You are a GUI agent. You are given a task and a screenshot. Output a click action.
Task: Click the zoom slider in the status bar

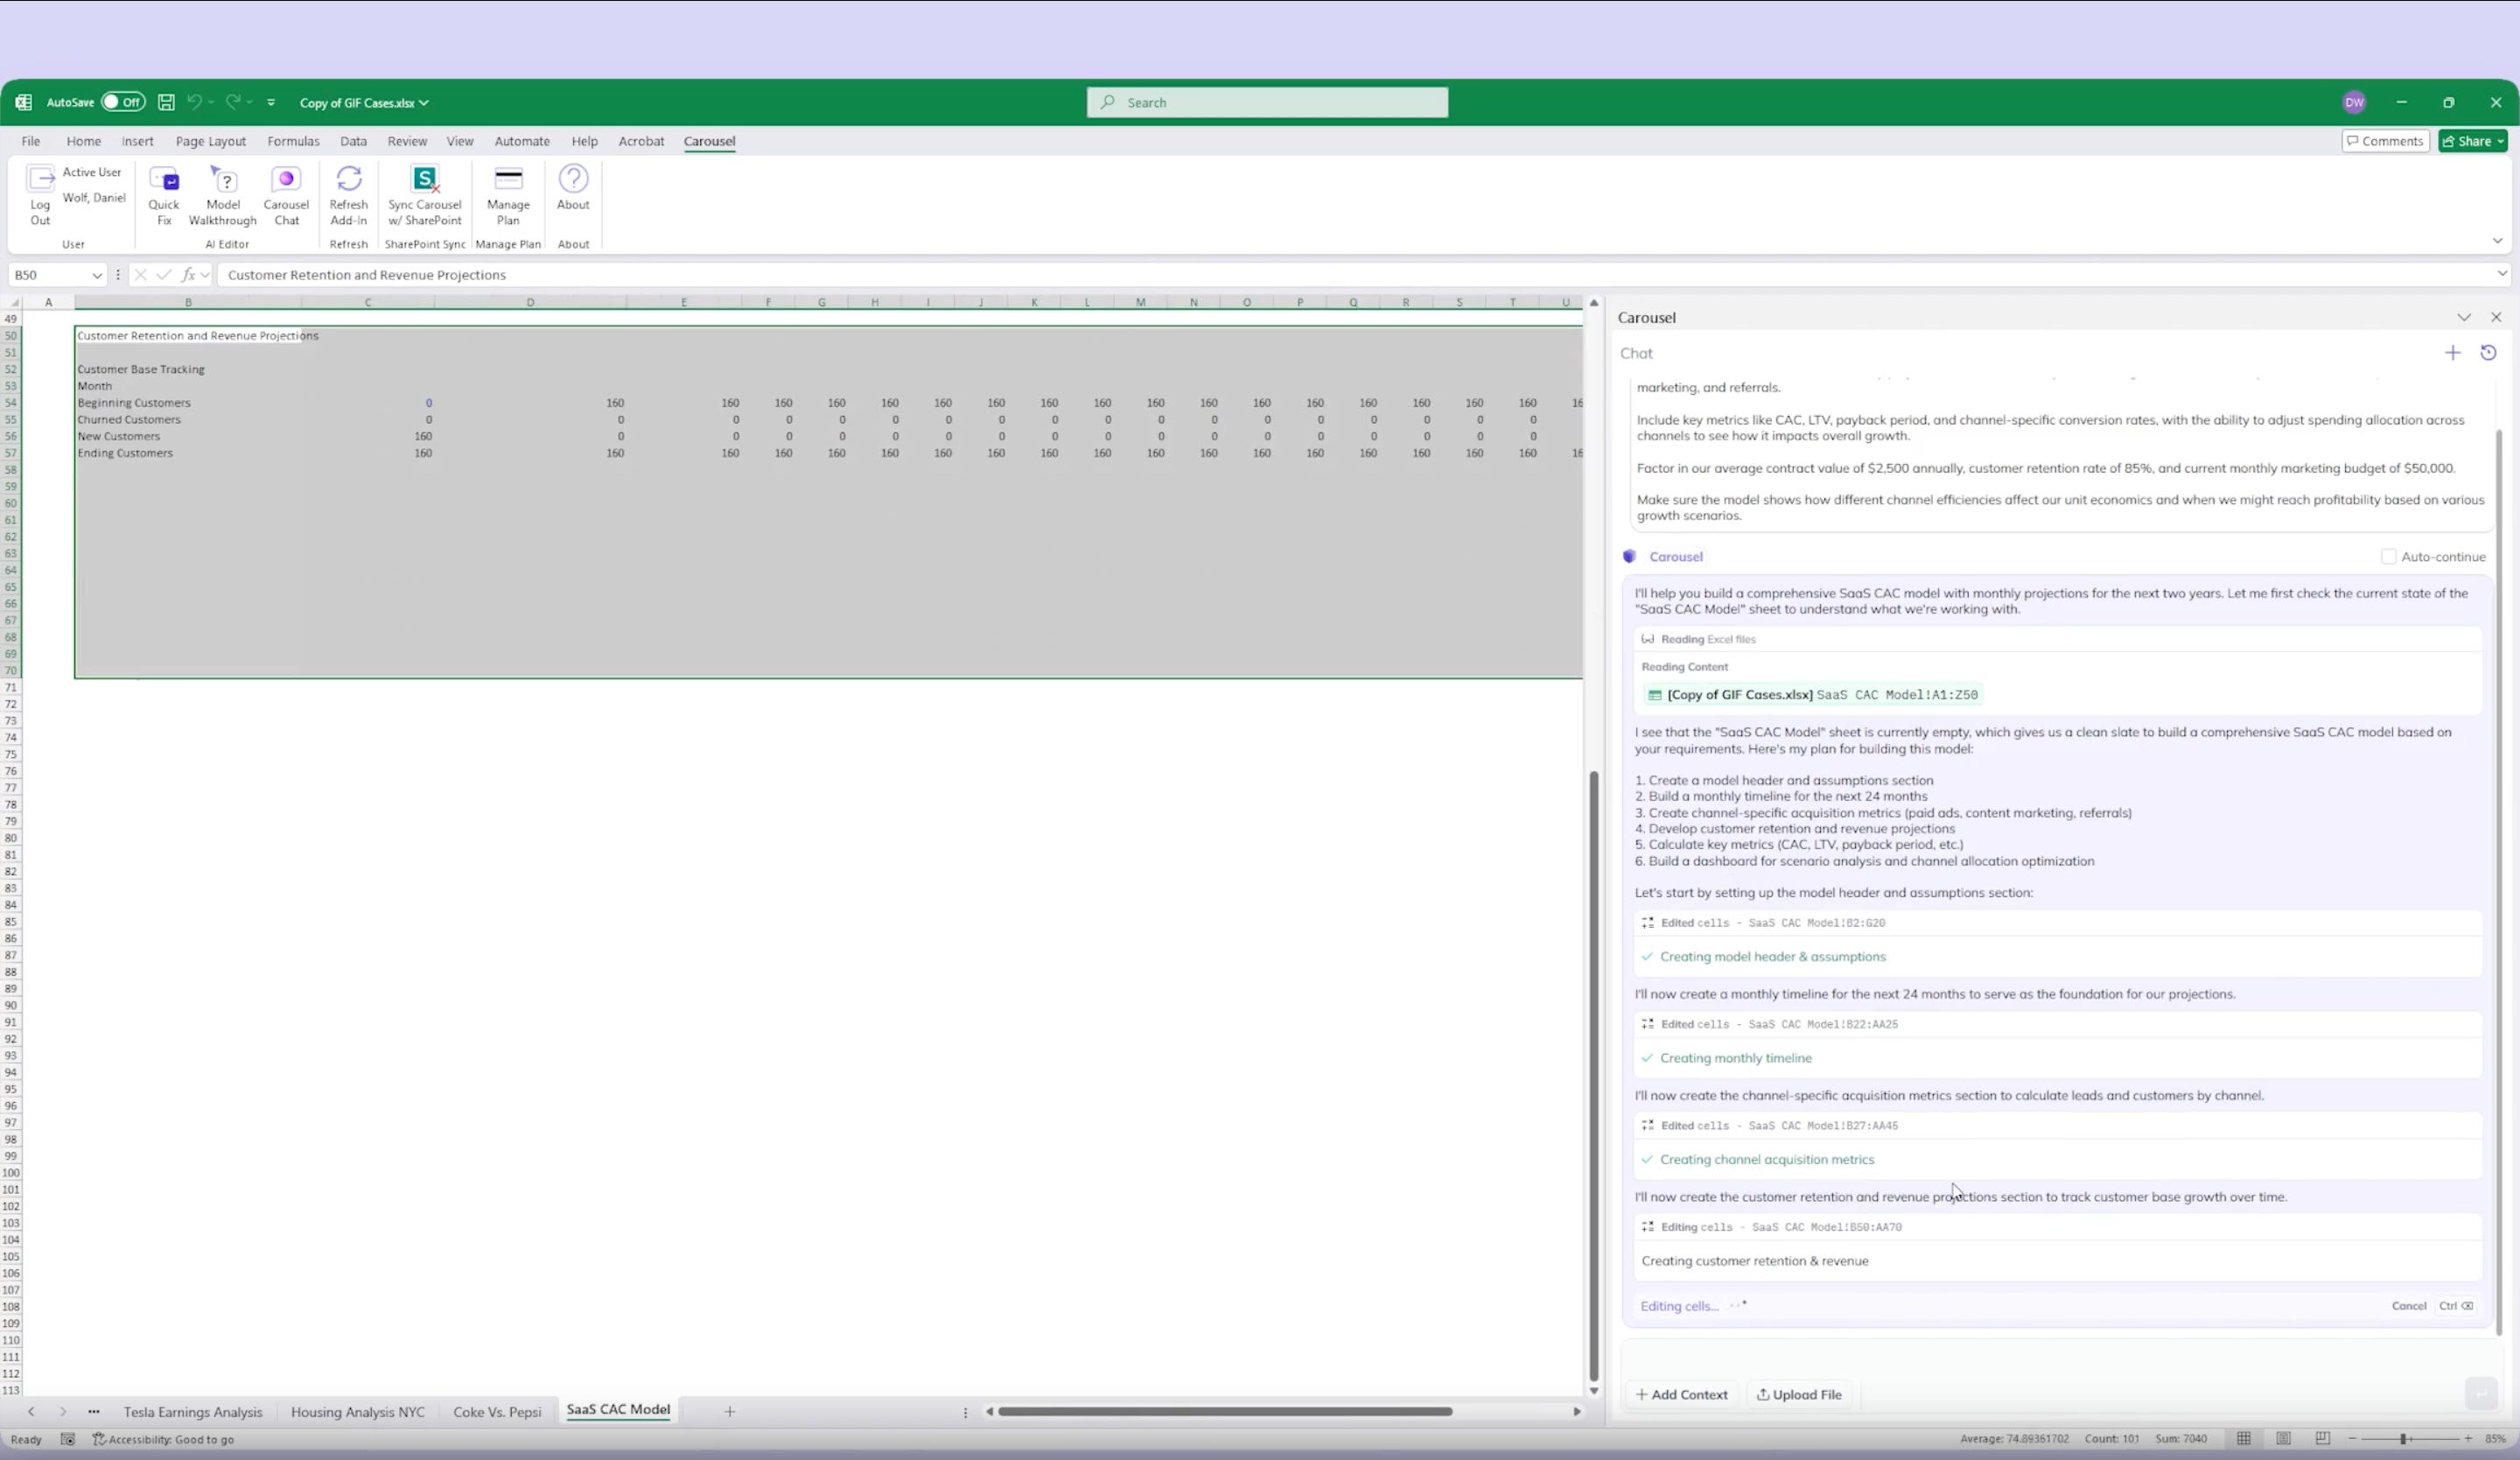2402,1439
